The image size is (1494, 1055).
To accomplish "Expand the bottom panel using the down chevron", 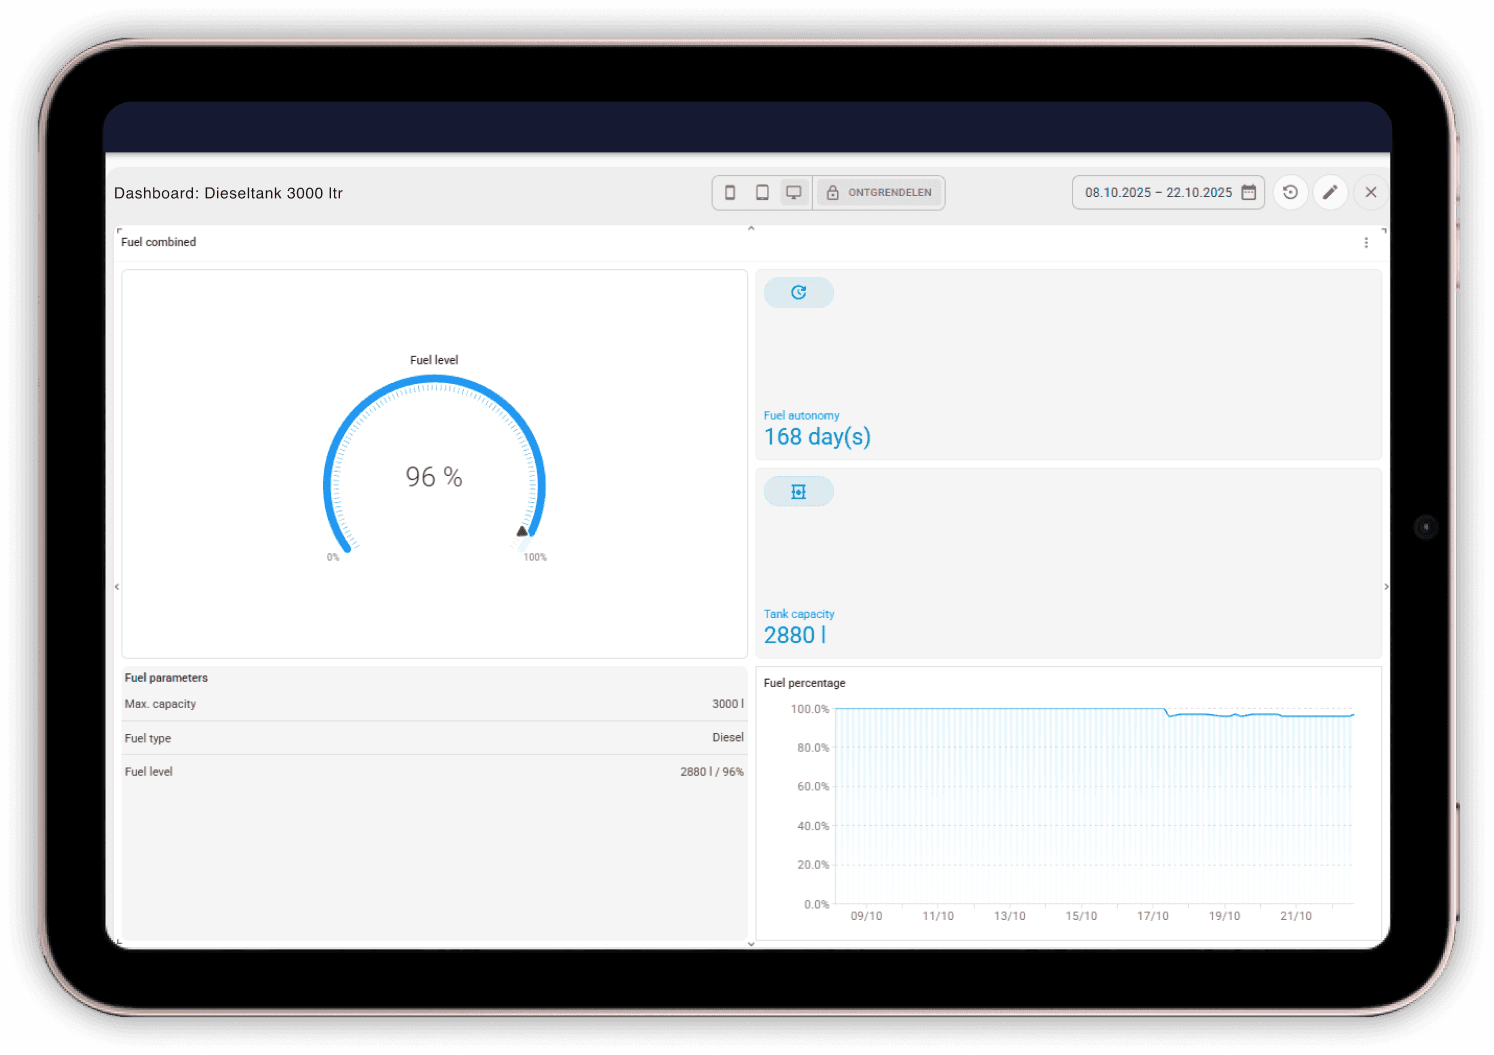I will coord(751,943).
